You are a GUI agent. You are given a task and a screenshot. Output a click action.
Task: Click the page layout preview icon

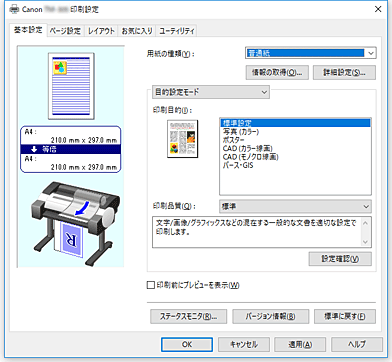pyautogui.click(x=71, y=86)
